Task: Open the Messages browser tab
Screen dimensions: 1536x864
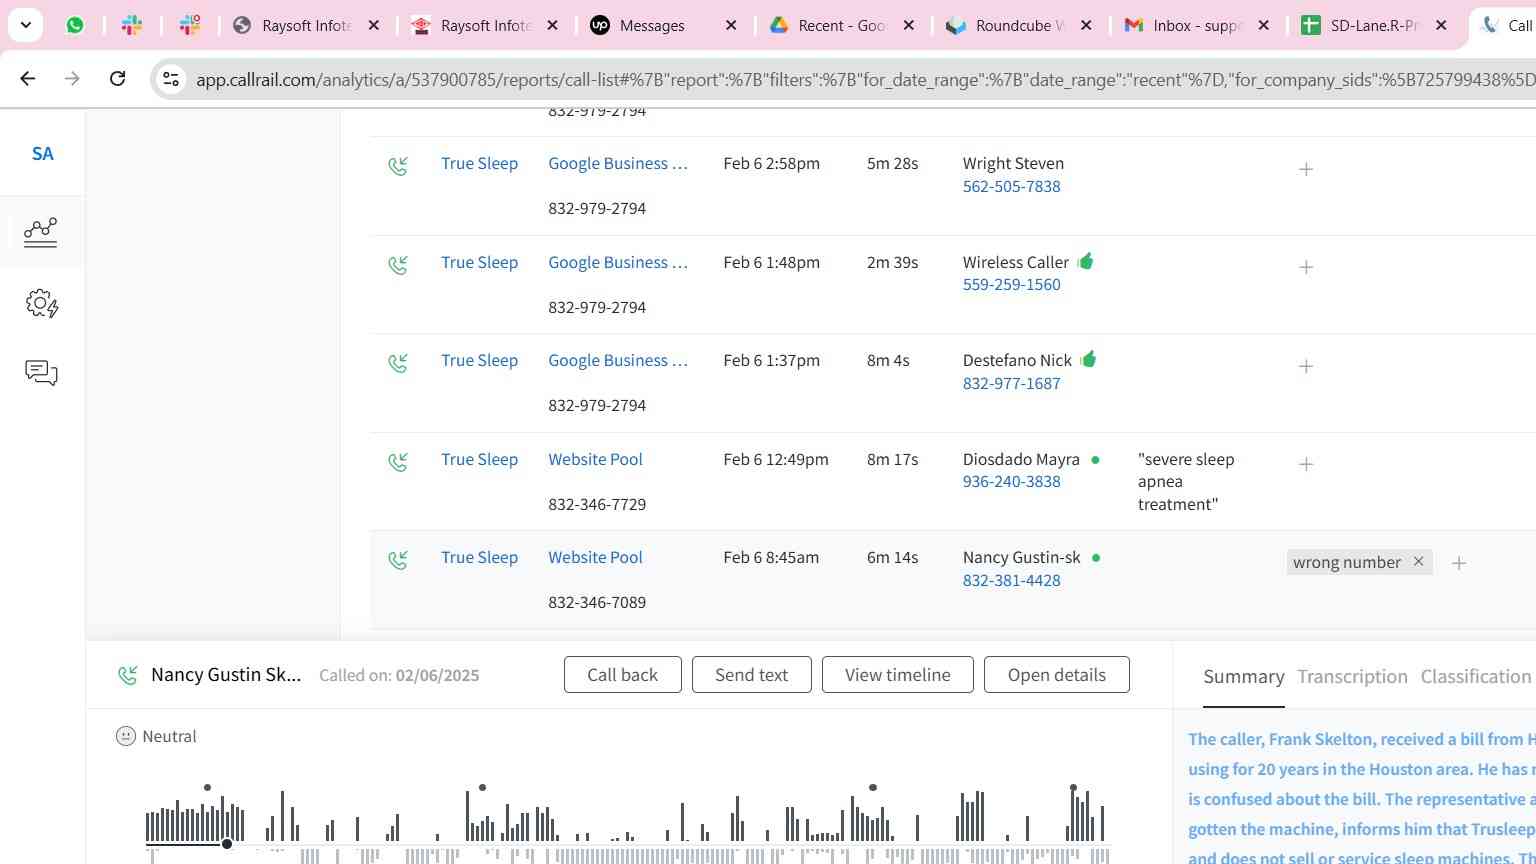Action: tap(651, 25)
